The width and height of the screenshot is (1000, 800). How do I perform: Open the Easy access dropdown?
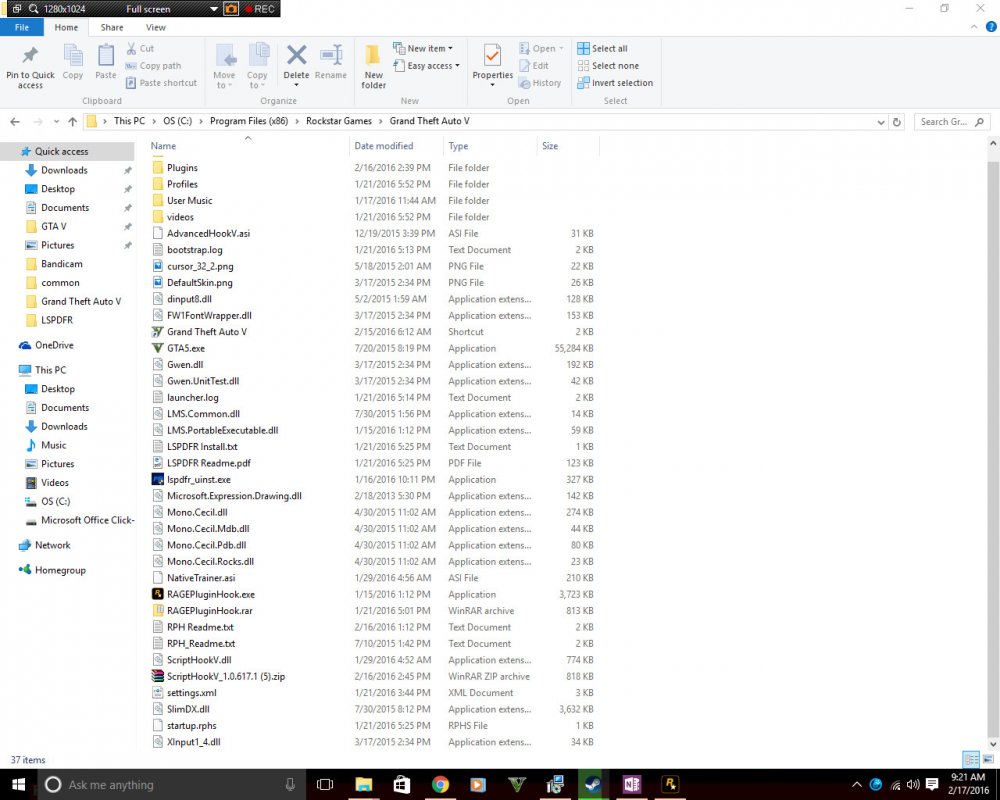pyautogui.click(x=427, y=66)
